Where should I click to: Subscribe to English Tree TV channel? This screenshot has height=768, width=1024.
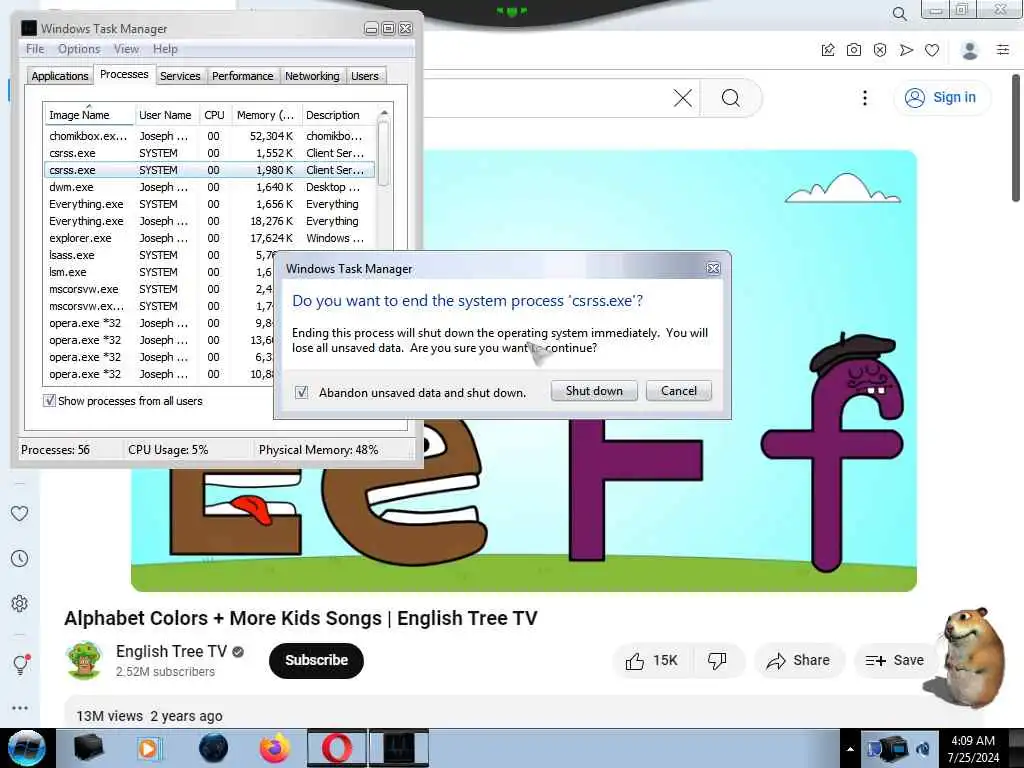pos(316,660)
